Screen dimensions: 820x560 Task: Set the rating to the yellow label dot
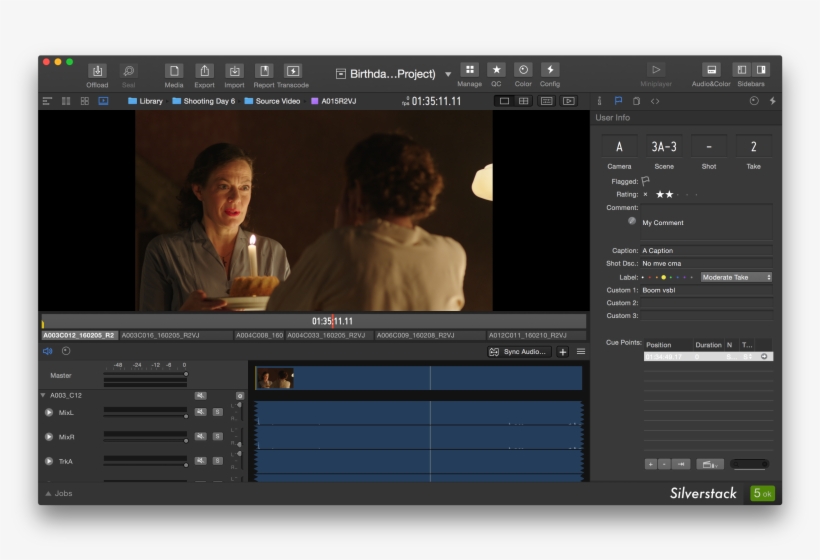pos(662,277)
